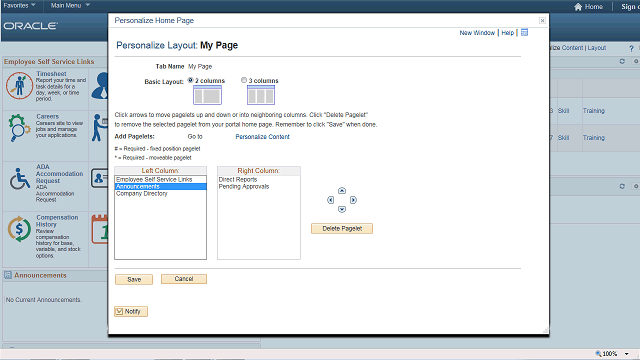Click the Announcements pagelet header icon
The height and width of the screenshot is (360, 640).
click(x=8, y=275)
